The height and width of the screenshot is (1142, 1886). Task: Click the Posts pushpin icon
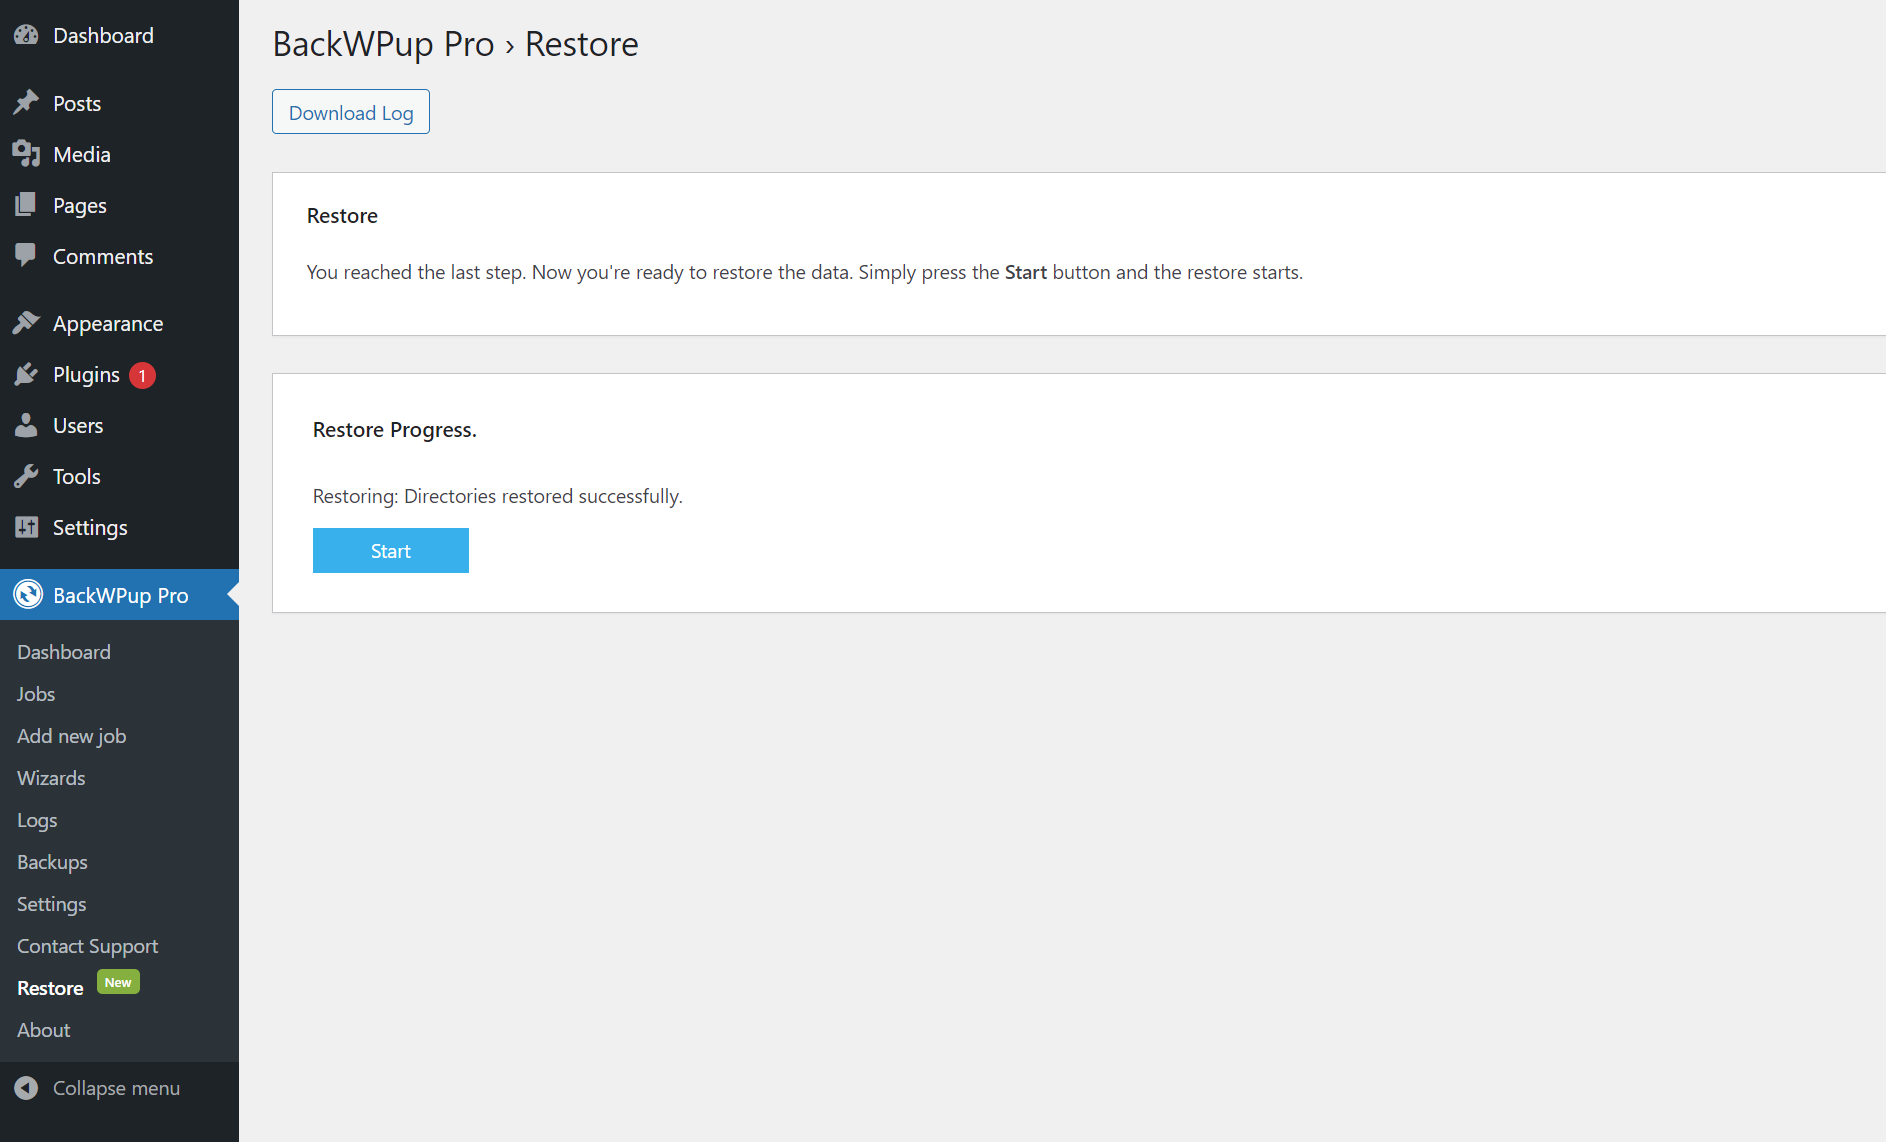(x=26, y=103)
